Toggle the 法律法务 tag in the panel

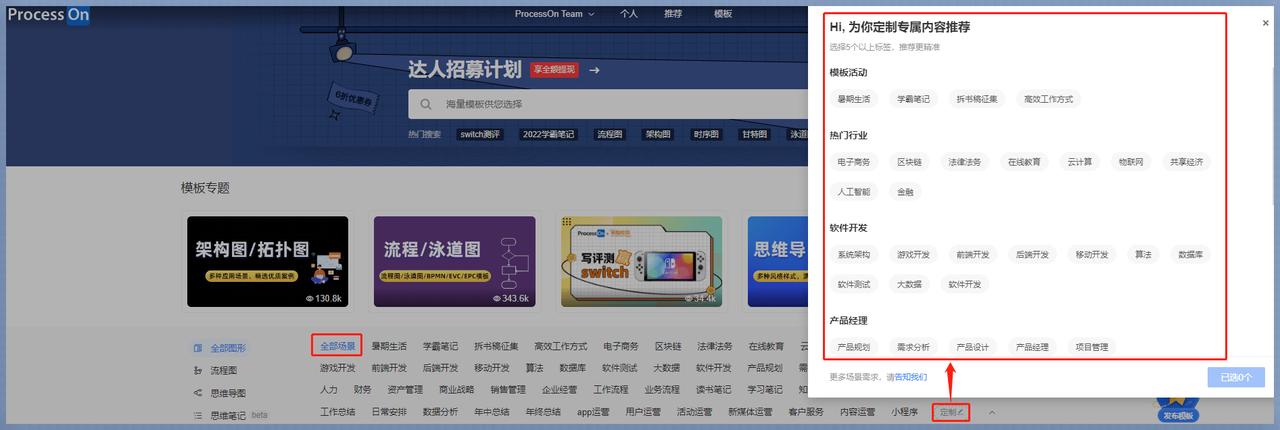(965, 161)
